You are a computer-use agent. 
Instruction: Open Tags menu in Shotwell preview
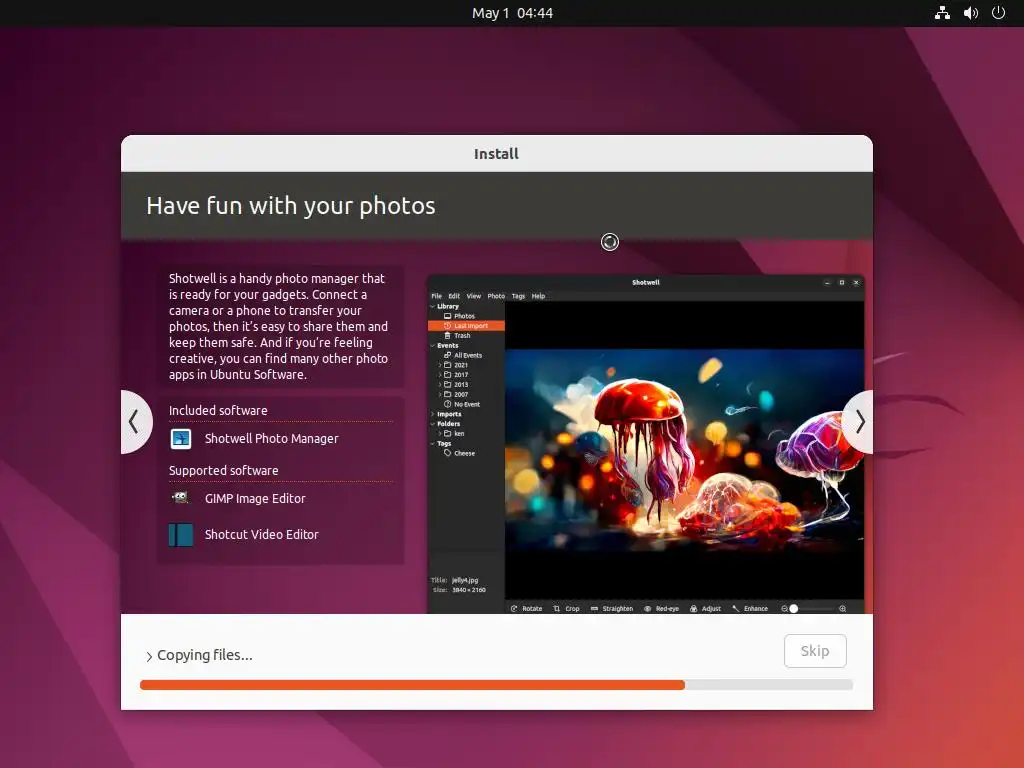(x=518, y=296)
